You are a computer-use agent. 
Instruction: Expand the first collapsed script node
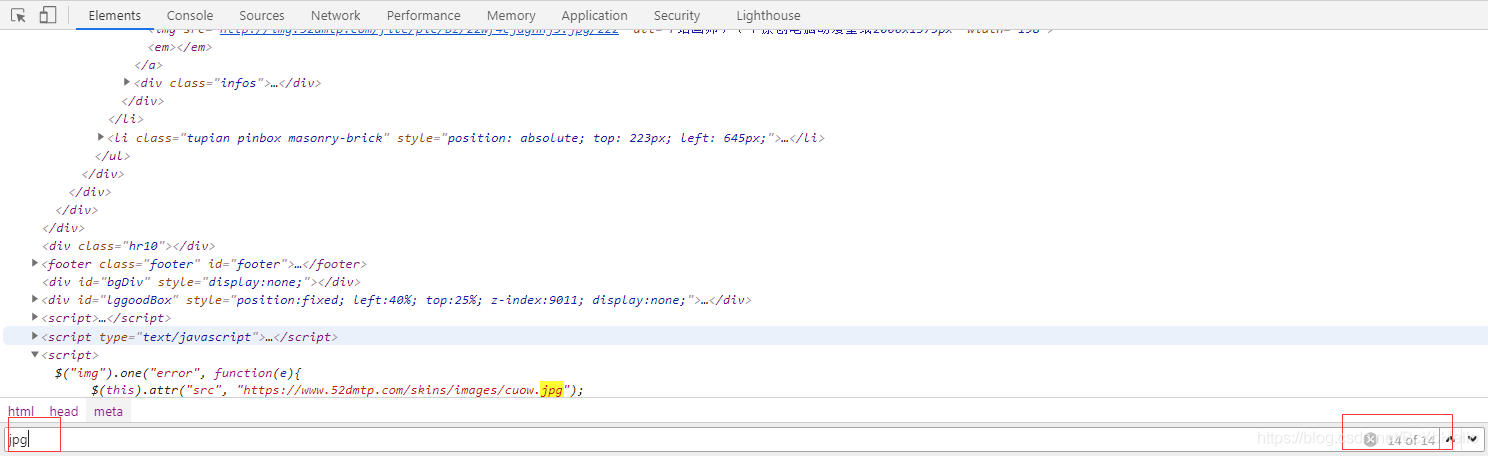coord(36,318)
